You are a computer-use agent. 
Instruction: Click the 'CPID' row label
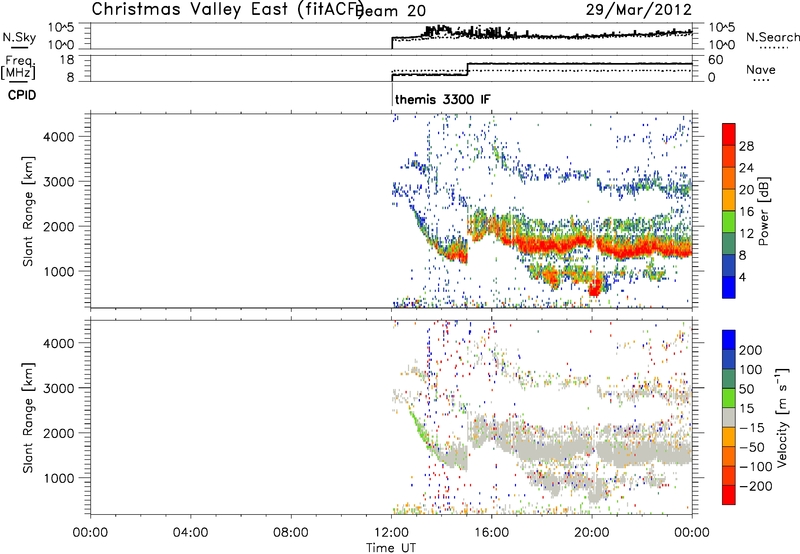click(x=22, y=95)
